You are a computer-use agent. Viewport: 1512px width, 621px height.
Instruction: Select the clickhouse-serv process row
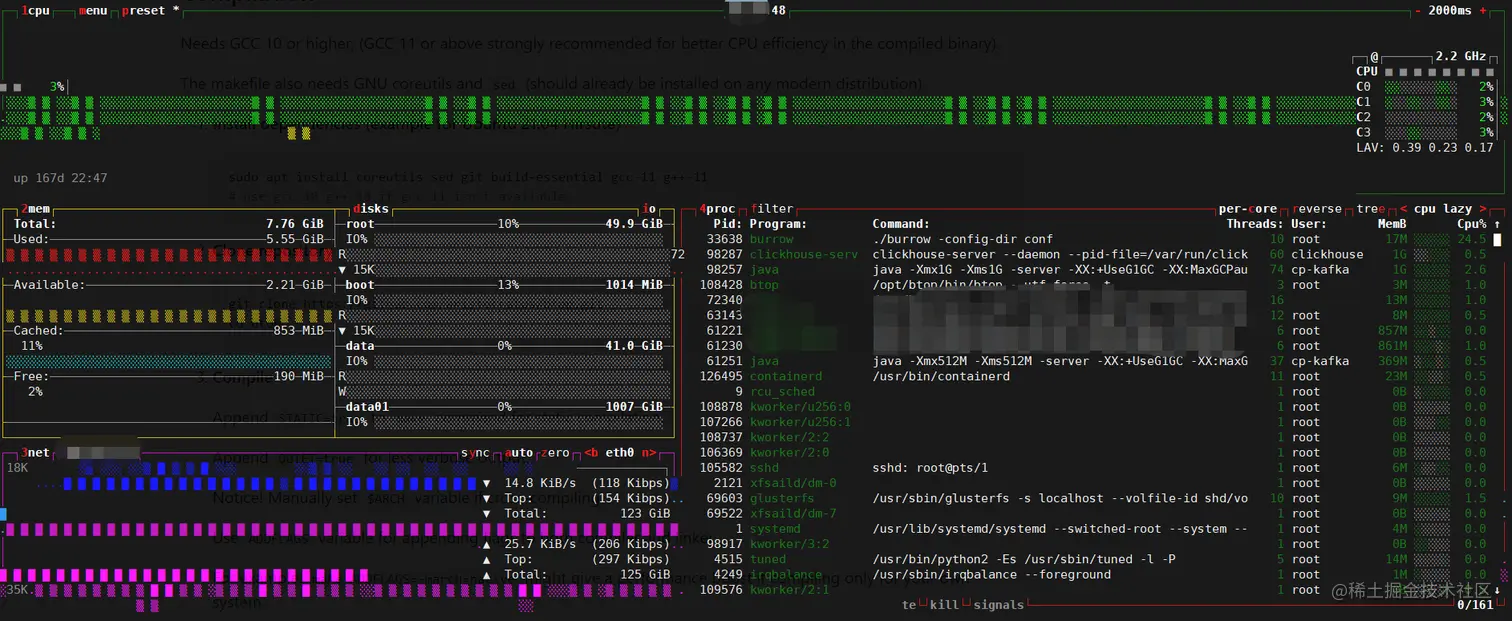[x=1095, y=254]
